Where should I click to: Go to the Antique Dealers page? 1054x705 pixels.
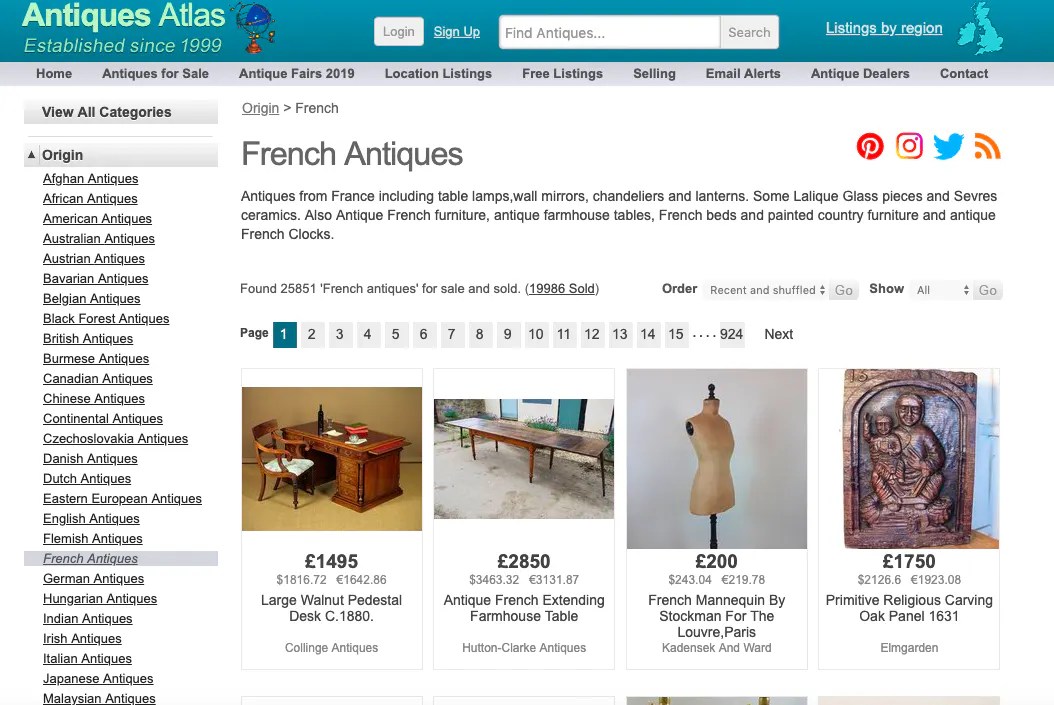tap(859, 73)
